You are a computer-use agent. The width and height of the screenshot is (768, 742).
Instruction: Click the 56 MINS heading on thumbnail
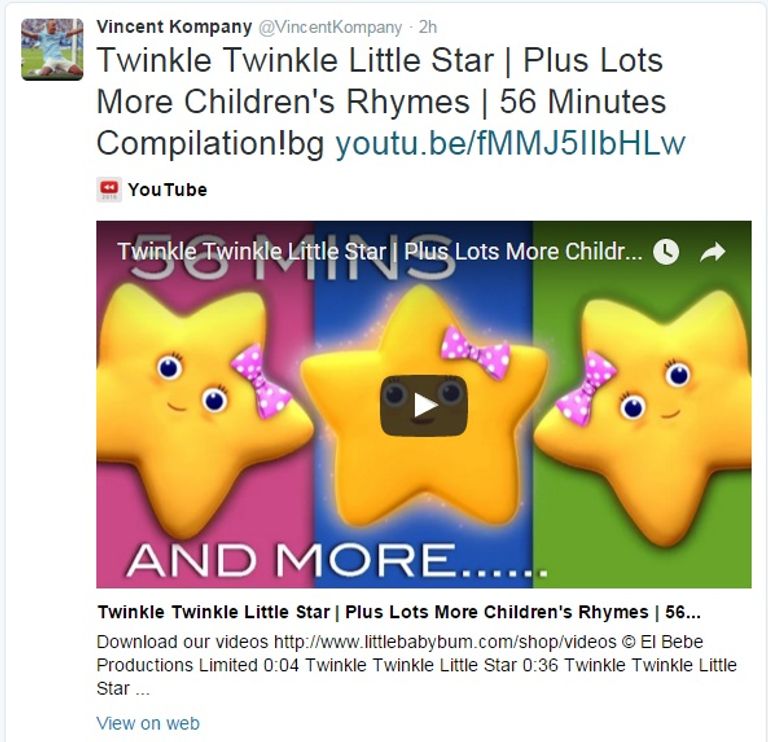pyautogui.click(x=293, y=257)
